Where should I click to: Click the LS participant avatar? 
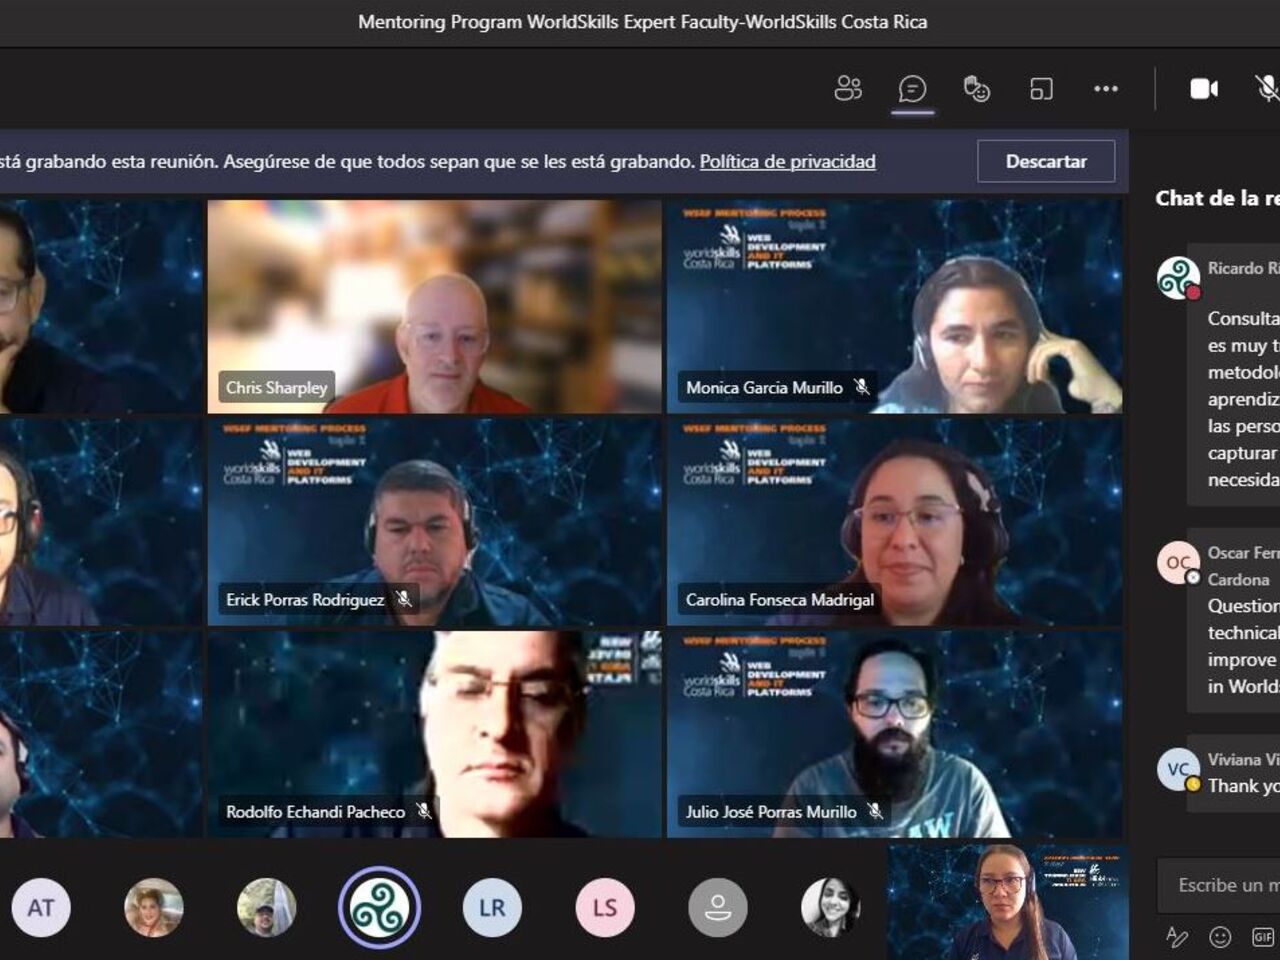(x=605, y=908)
